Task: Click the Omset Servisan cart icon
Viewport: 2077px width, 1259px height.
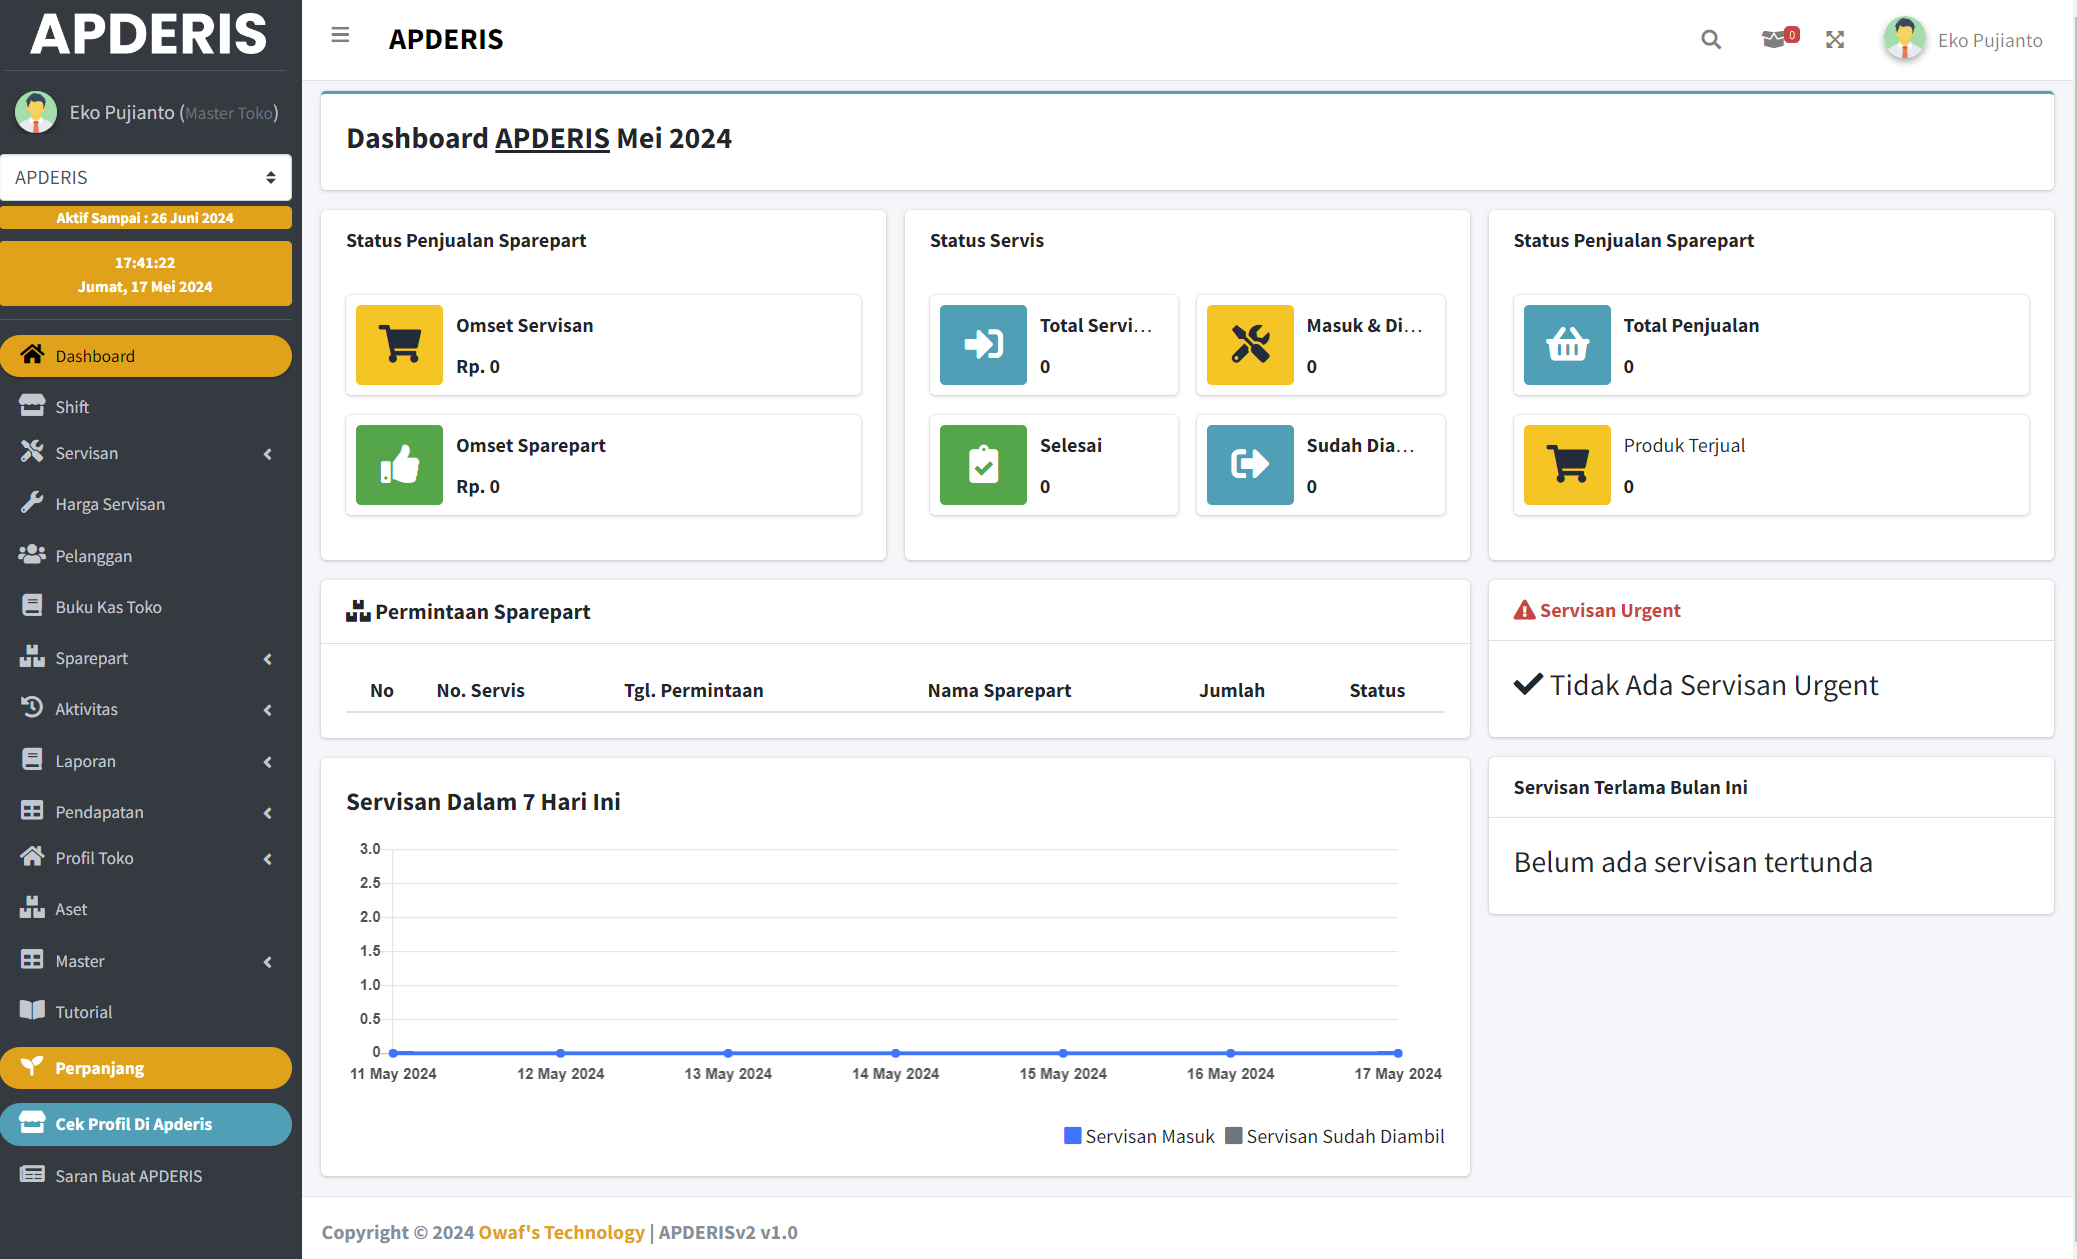Action: pos(399,345)
